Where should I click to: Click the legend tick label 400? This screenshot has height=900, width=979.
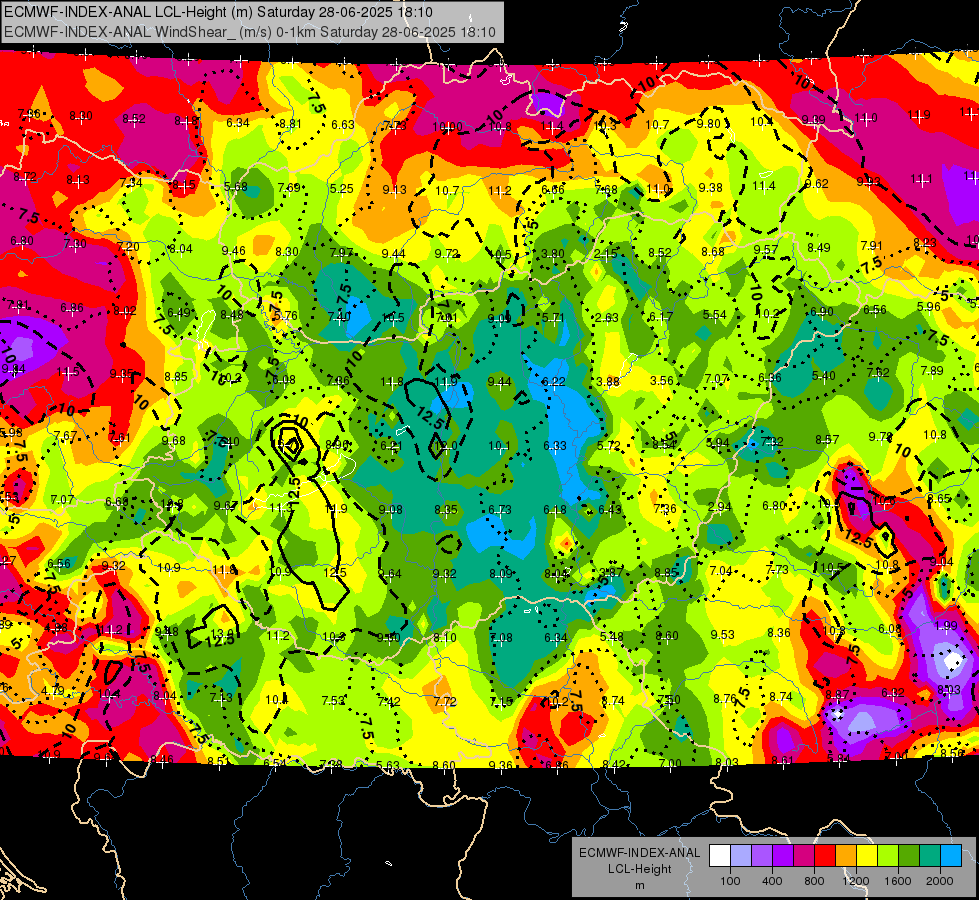[x=772, y=881]
